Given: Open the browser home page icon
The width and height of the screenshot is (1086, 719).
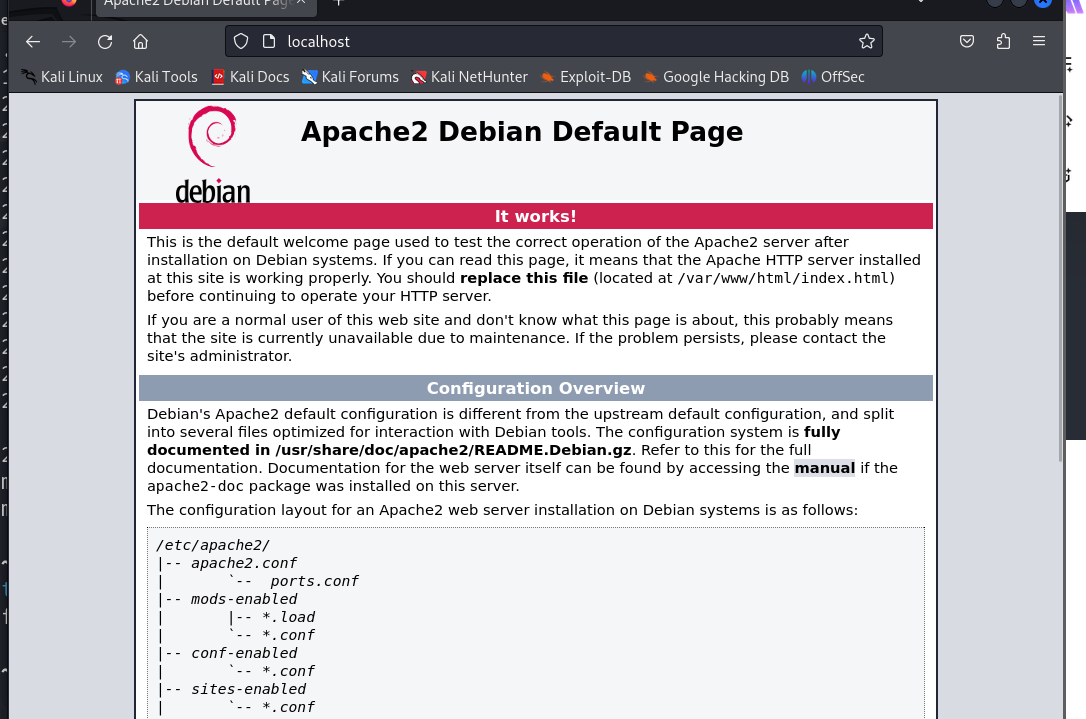Looking at the screenshot, I should point(141,42).
